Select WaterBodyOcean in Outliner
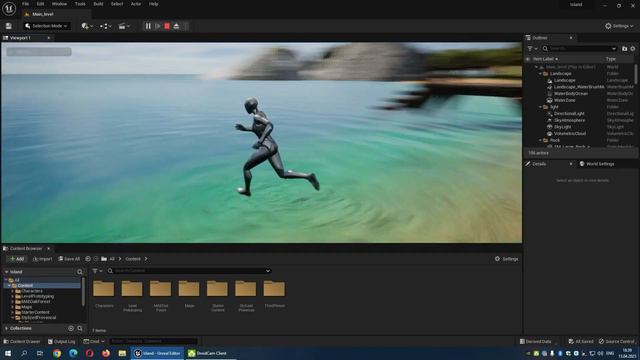This screenshot has height=360, width=640. point(571,93)
